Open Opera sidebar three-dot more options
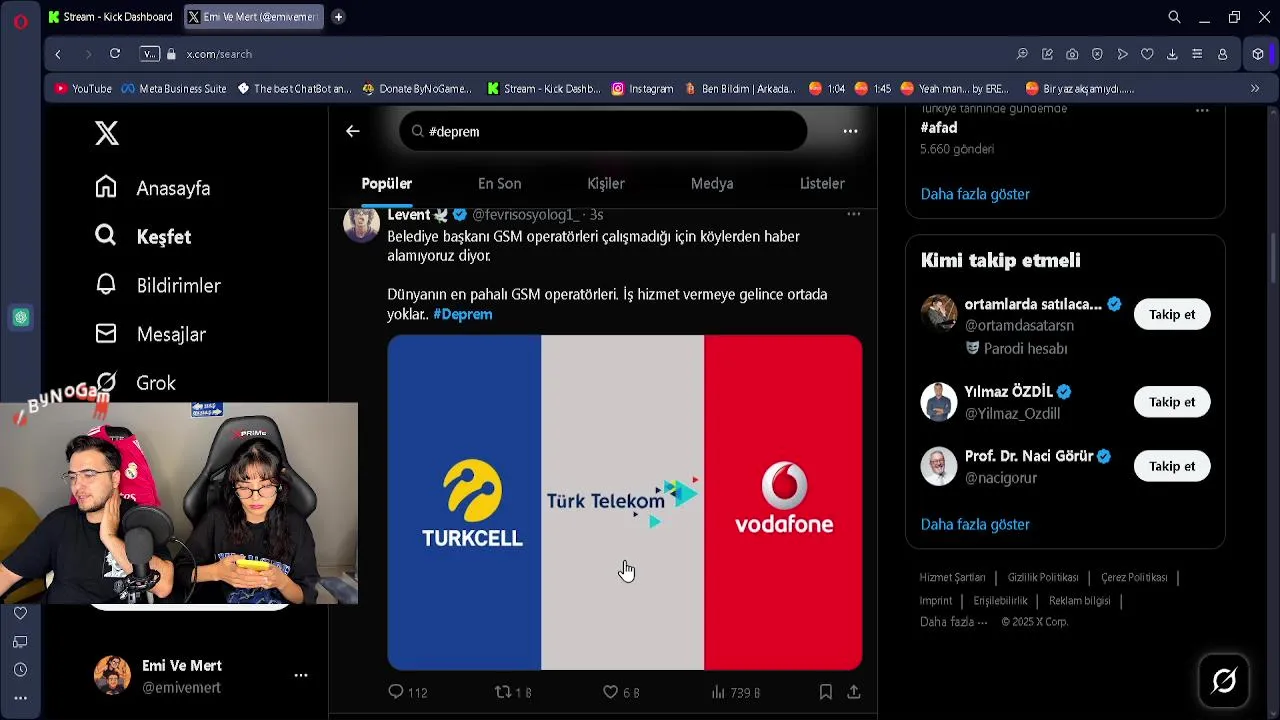The image size is (1280, 720). coord(20,698)
